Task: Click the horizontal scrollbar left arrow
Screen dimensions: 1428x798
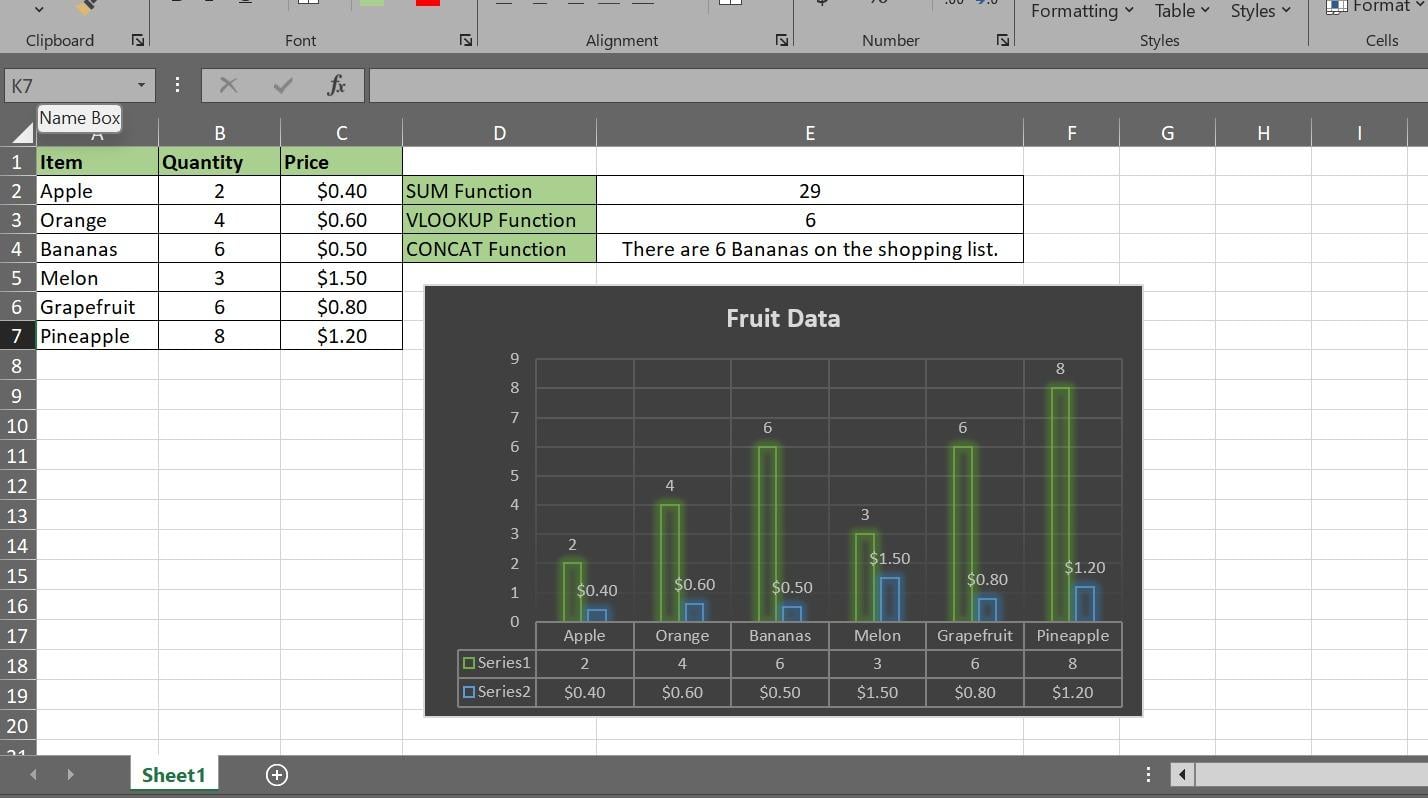Action: [x=1182, y=774]
